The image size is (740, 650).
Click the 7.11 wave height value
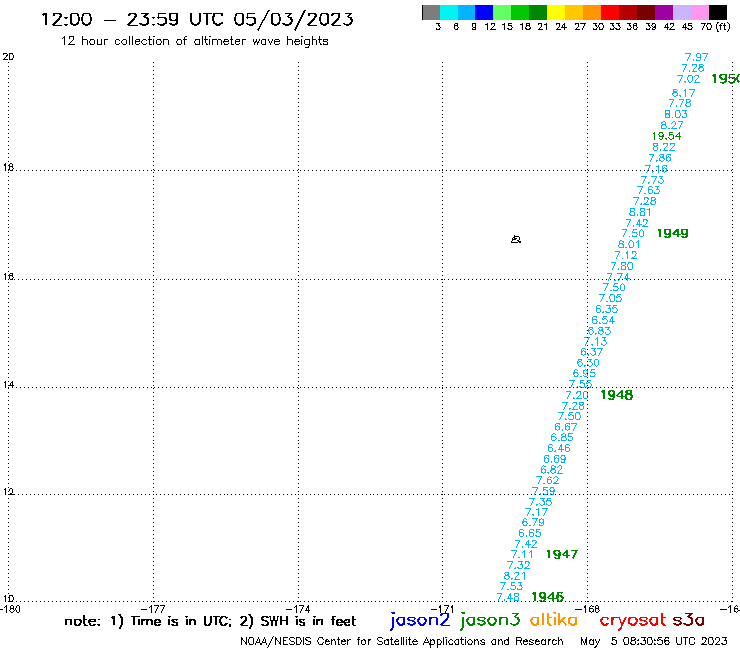click(522, 554)
